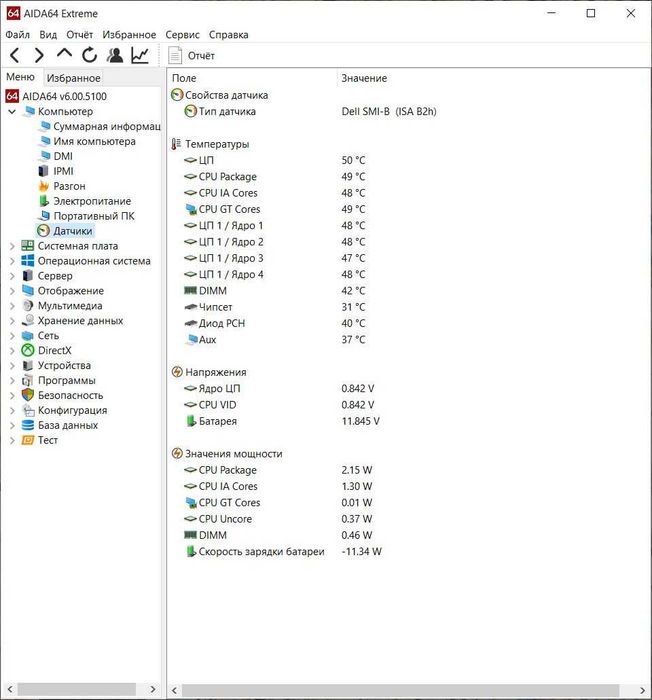
Task: Click the Батарея voltage battery icon
Action: tap(191, 421)
